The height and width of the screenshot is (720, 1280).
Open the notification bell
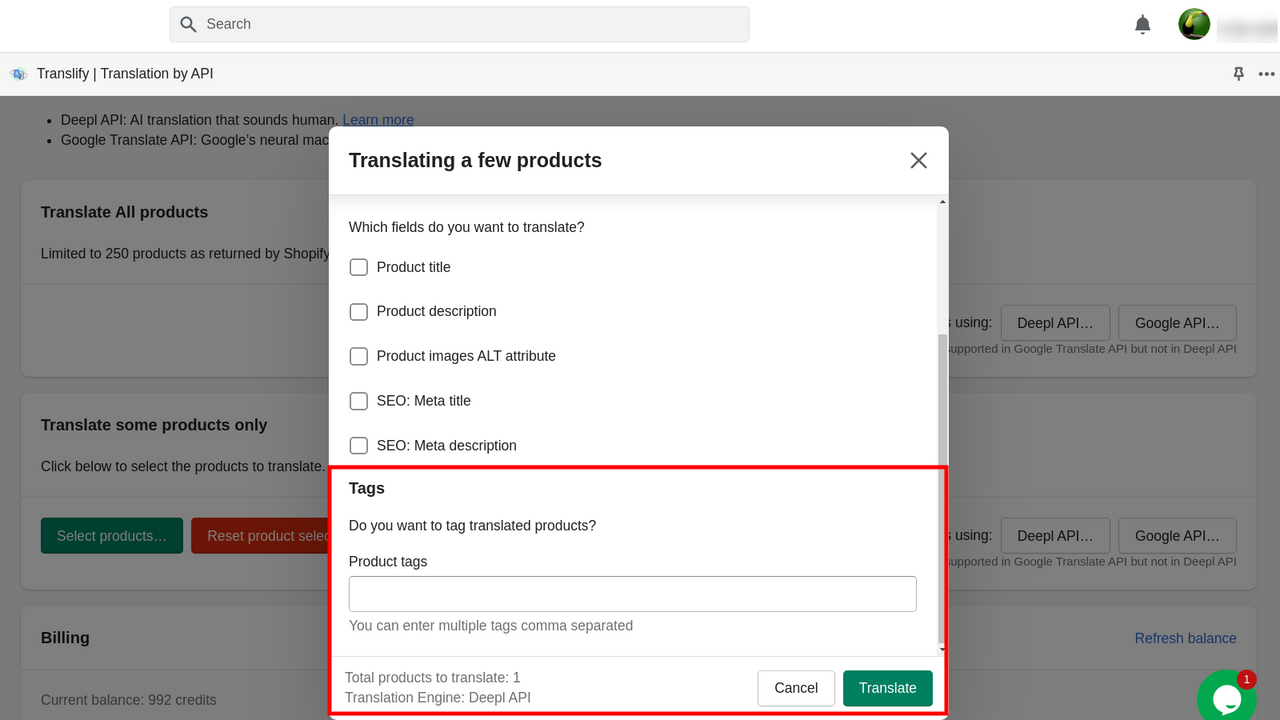click(x=1142, y=24)
